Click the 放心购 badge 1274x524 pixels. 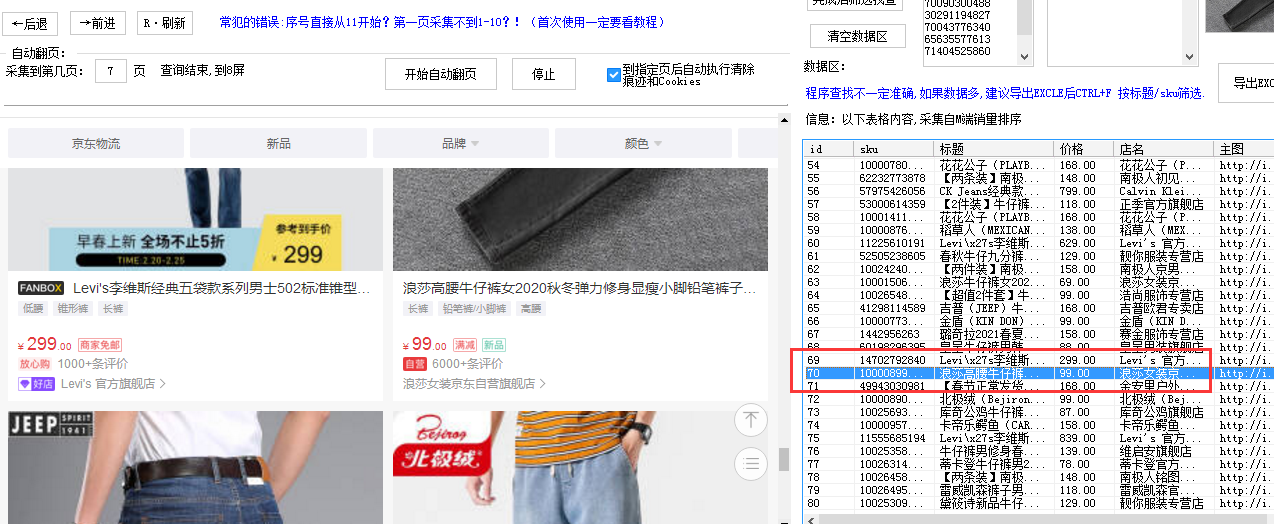34,364
